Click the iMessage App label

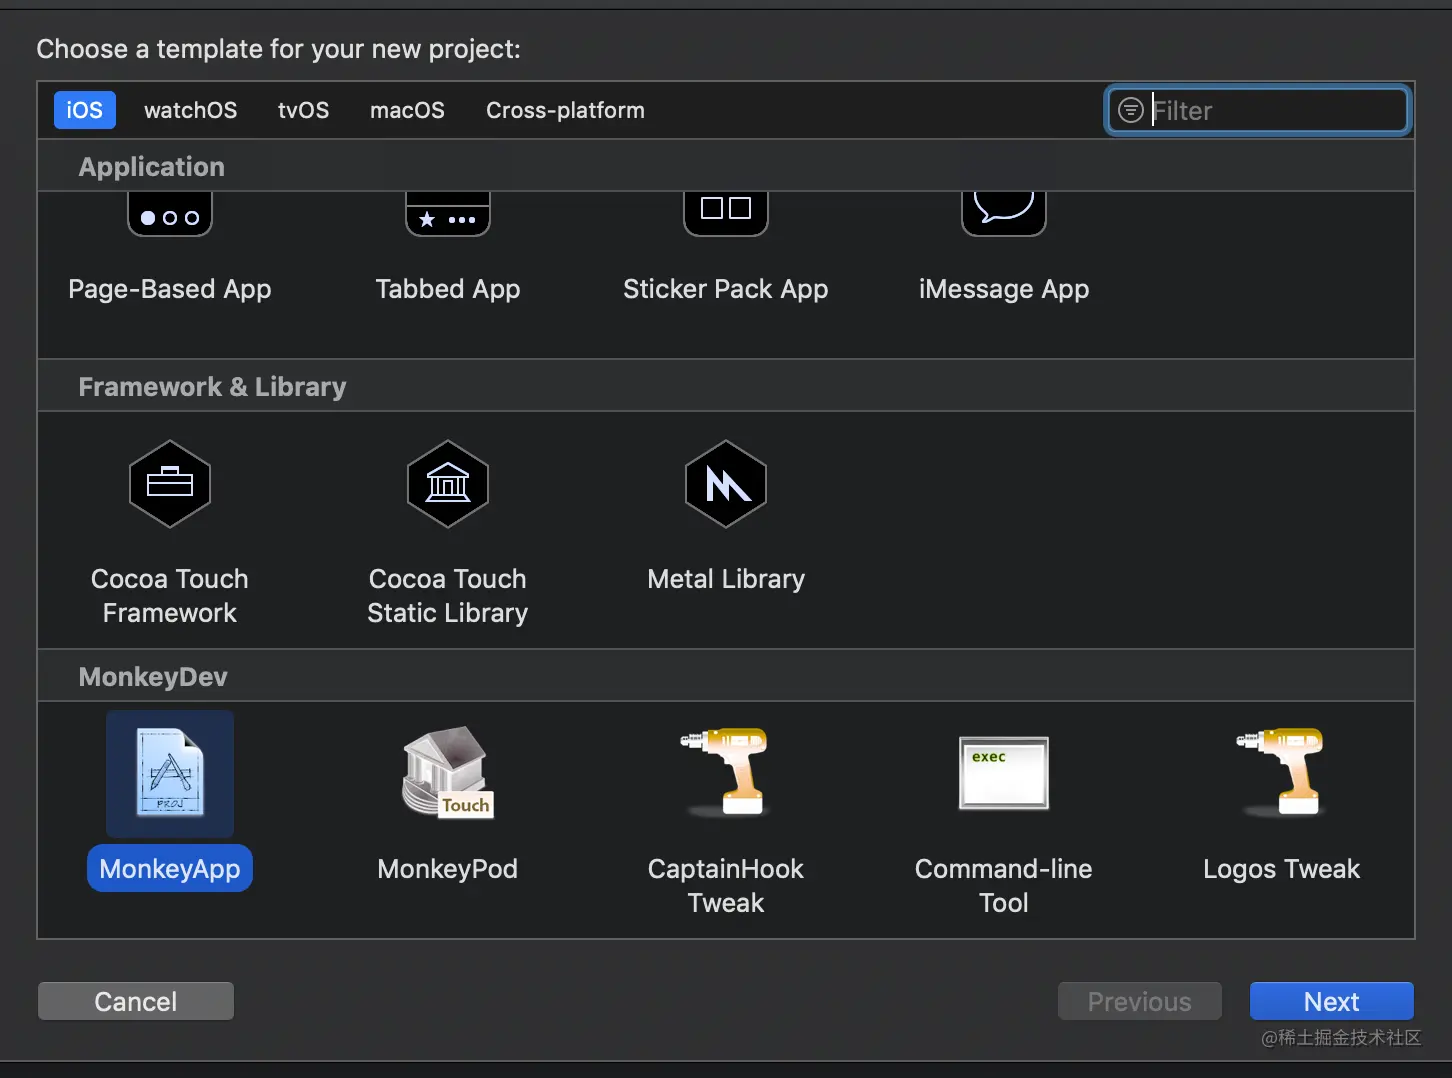[x=1004, y=289]
